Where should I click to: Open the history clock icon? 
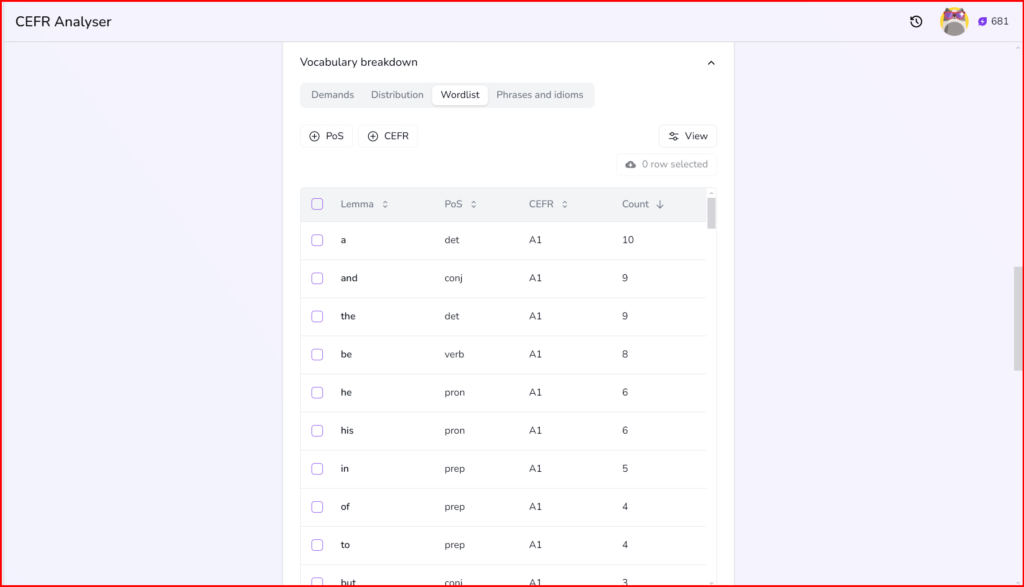coord(916,22)
